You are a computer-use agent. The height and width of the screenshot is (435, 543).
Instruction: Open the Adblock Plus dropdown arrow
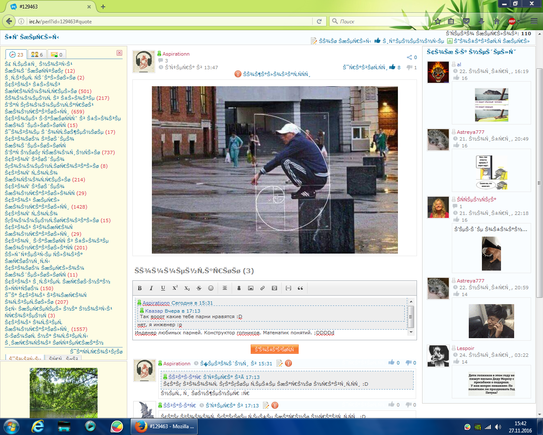coord(518,21)
